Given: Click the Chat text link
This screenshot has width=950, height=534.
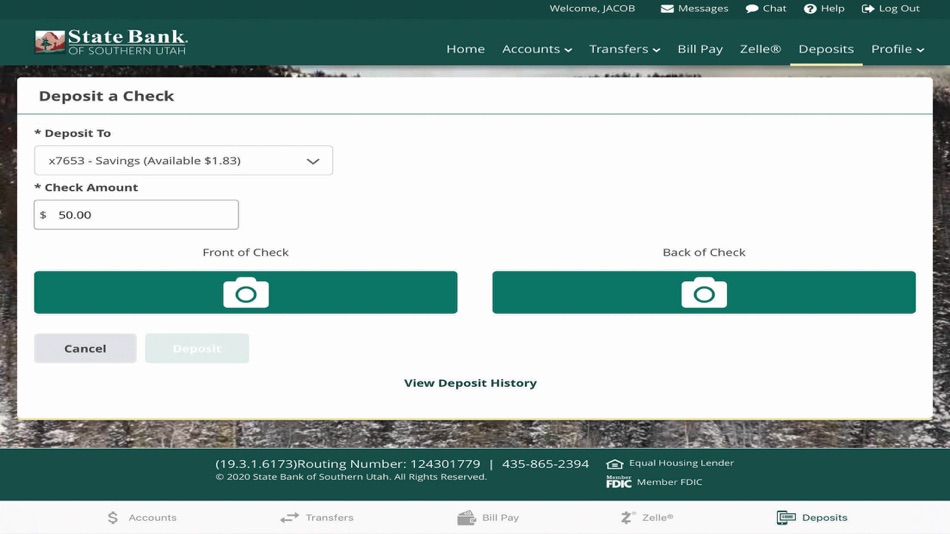Looking at the screenshot, I should coord(774,8).
